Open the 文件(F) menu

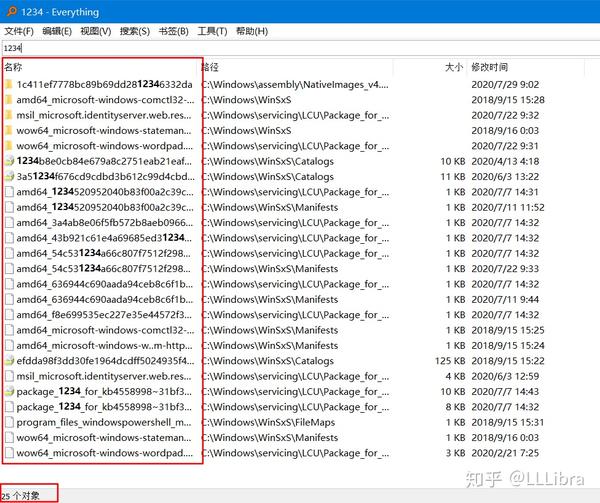coord(19,31)
